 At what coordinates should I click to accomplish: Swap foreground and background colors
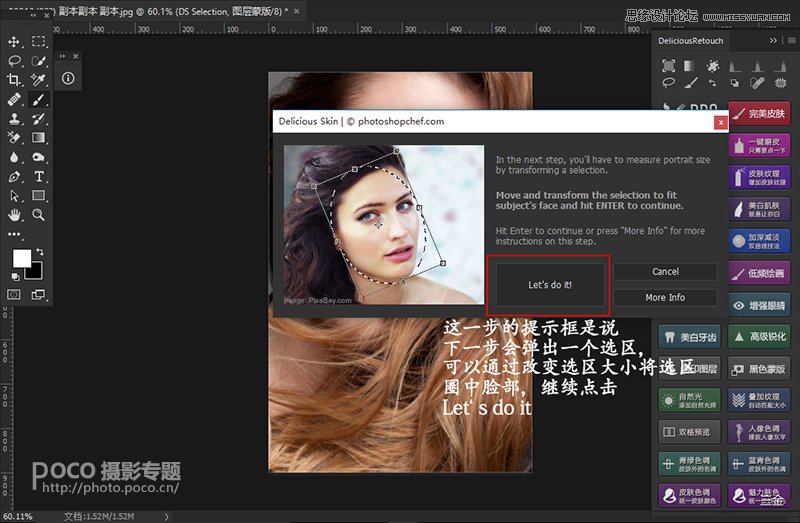pyautogui.click(x=39, y=252)
